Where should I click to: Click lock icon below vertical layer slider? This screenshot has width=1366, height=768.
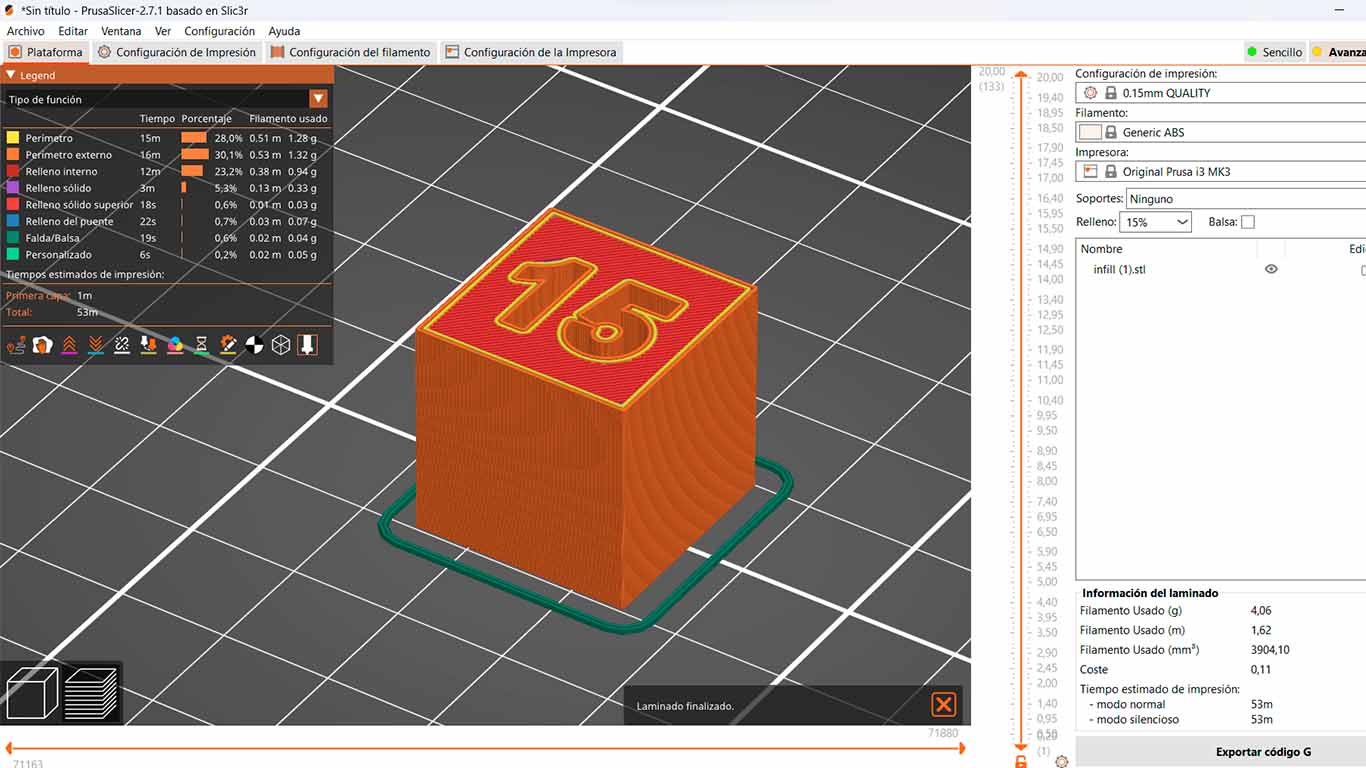[x=1021, y=762]
